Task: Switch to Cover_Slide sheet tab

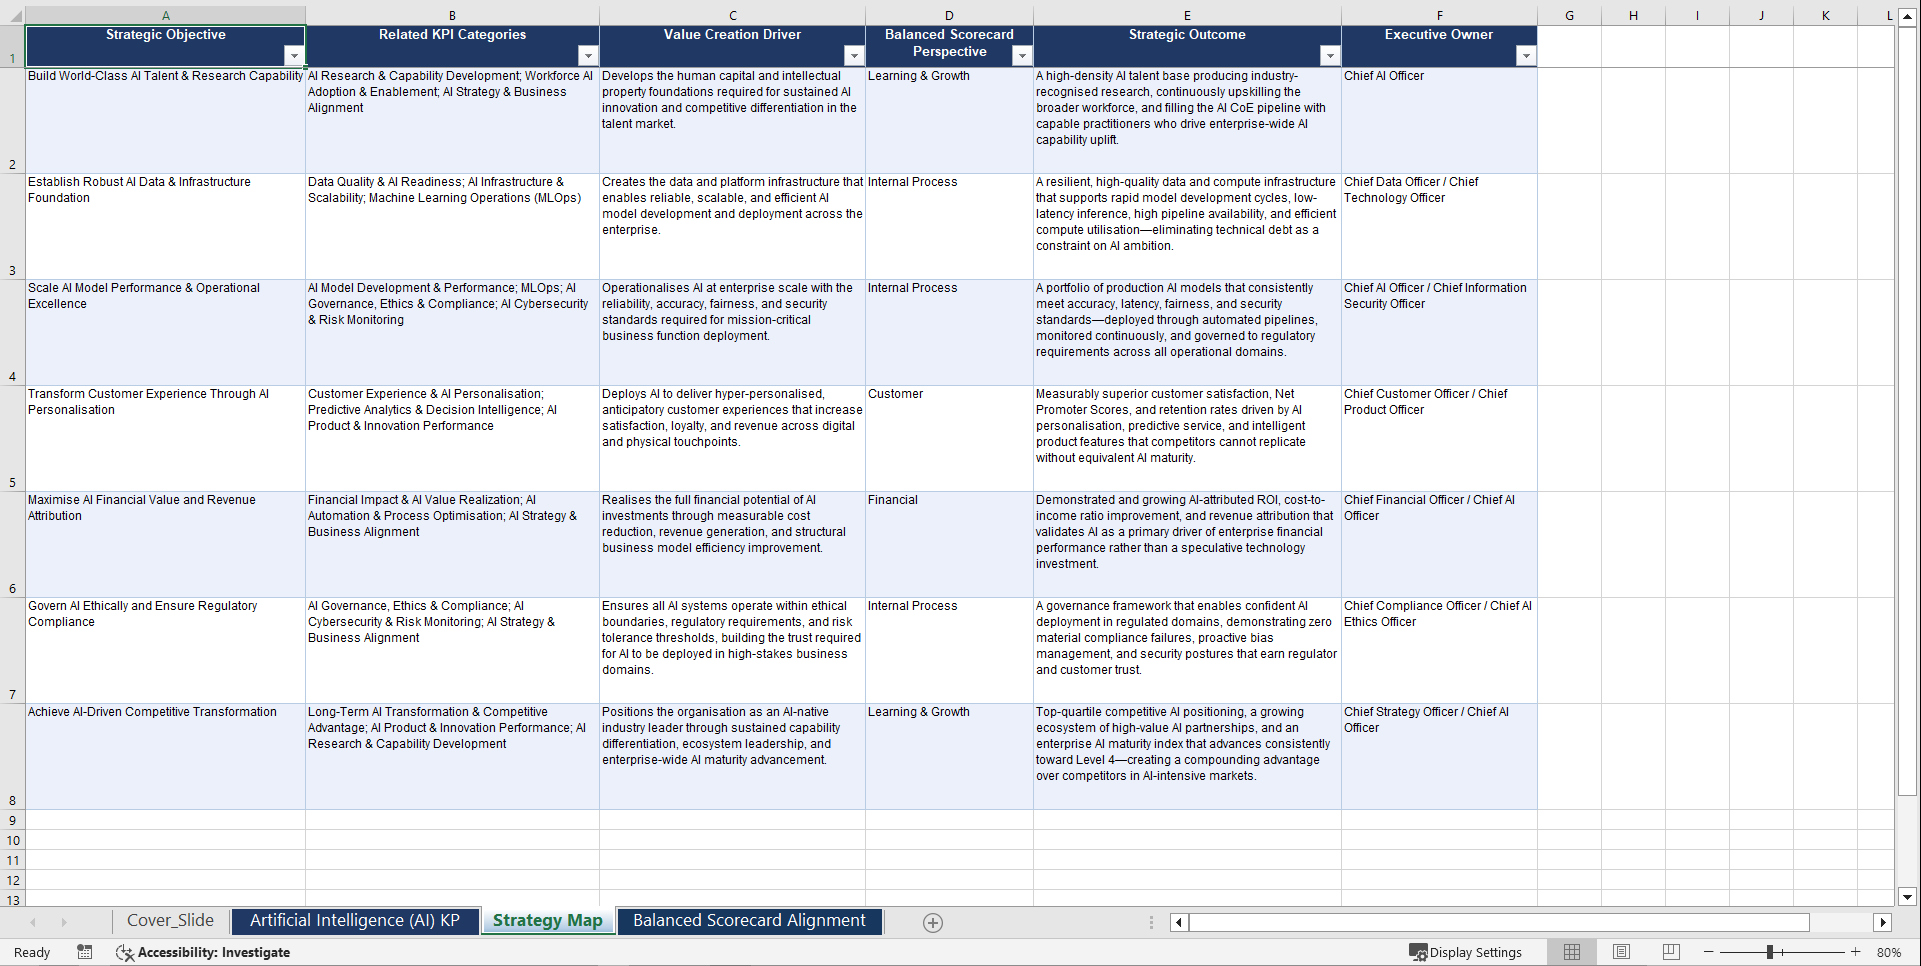Action: point(170,921)
